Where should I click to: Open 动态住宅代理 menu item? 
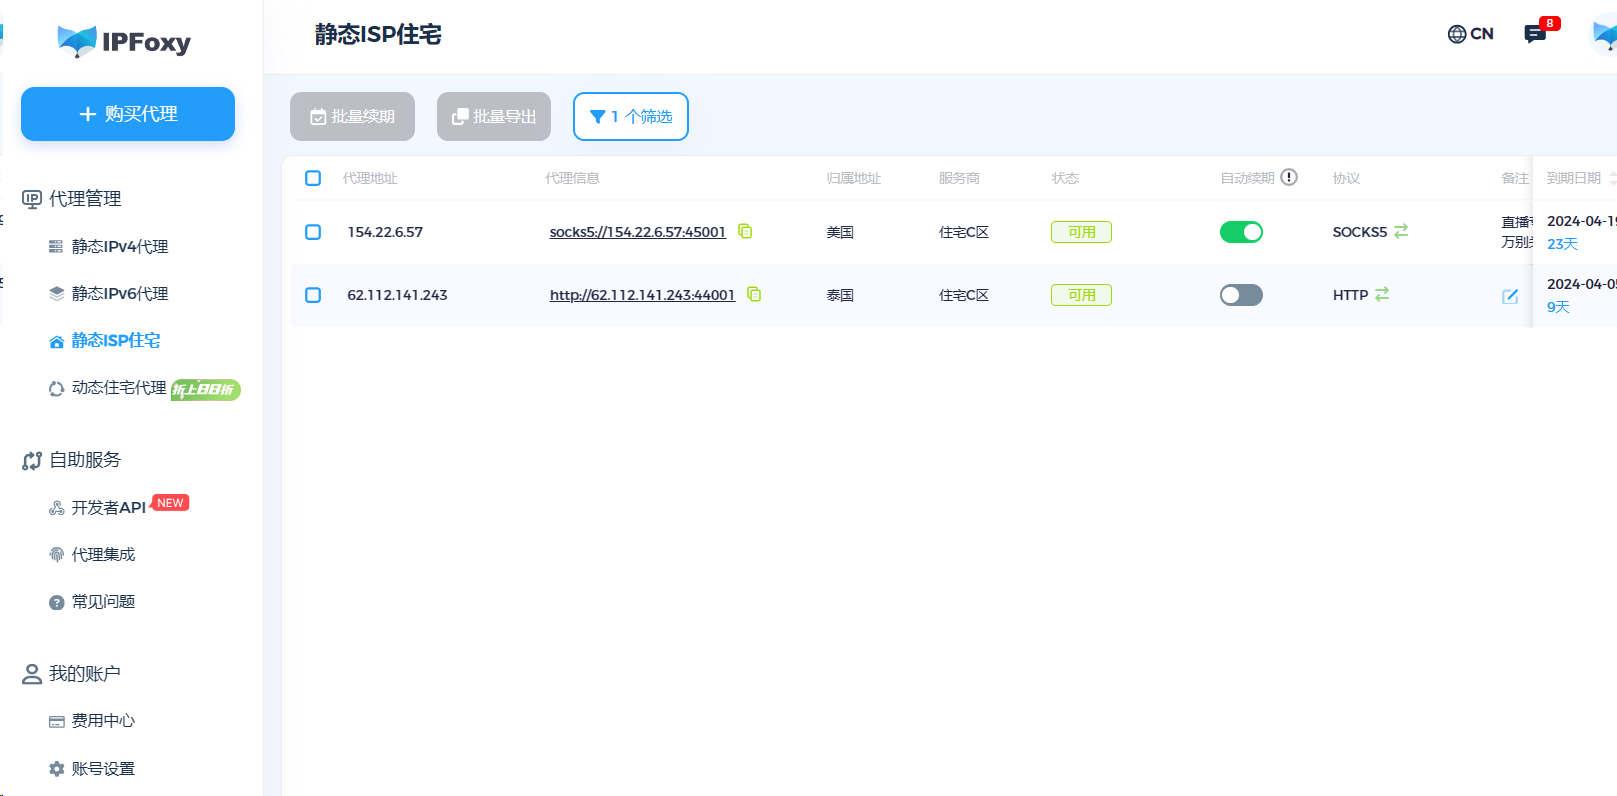pyautogui.click(x=119, y=387)
